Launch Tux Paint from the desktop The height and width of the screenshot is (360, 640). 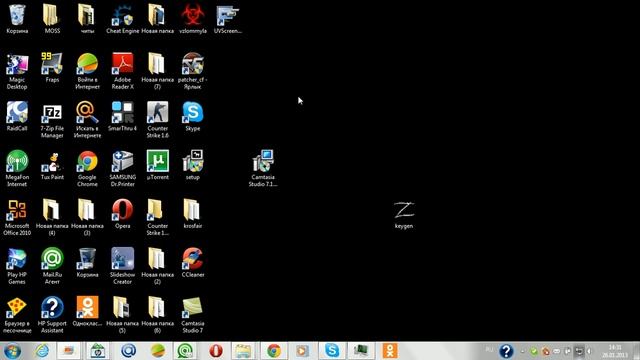tap(52, 165)
